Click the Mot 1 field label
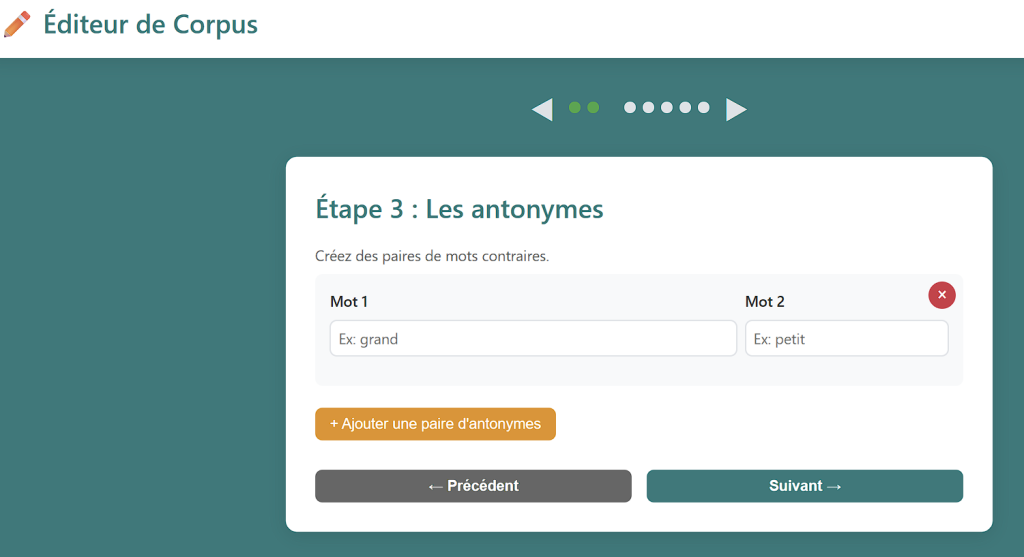This screenshot has height=557, width=1024. tap(349, 302)
